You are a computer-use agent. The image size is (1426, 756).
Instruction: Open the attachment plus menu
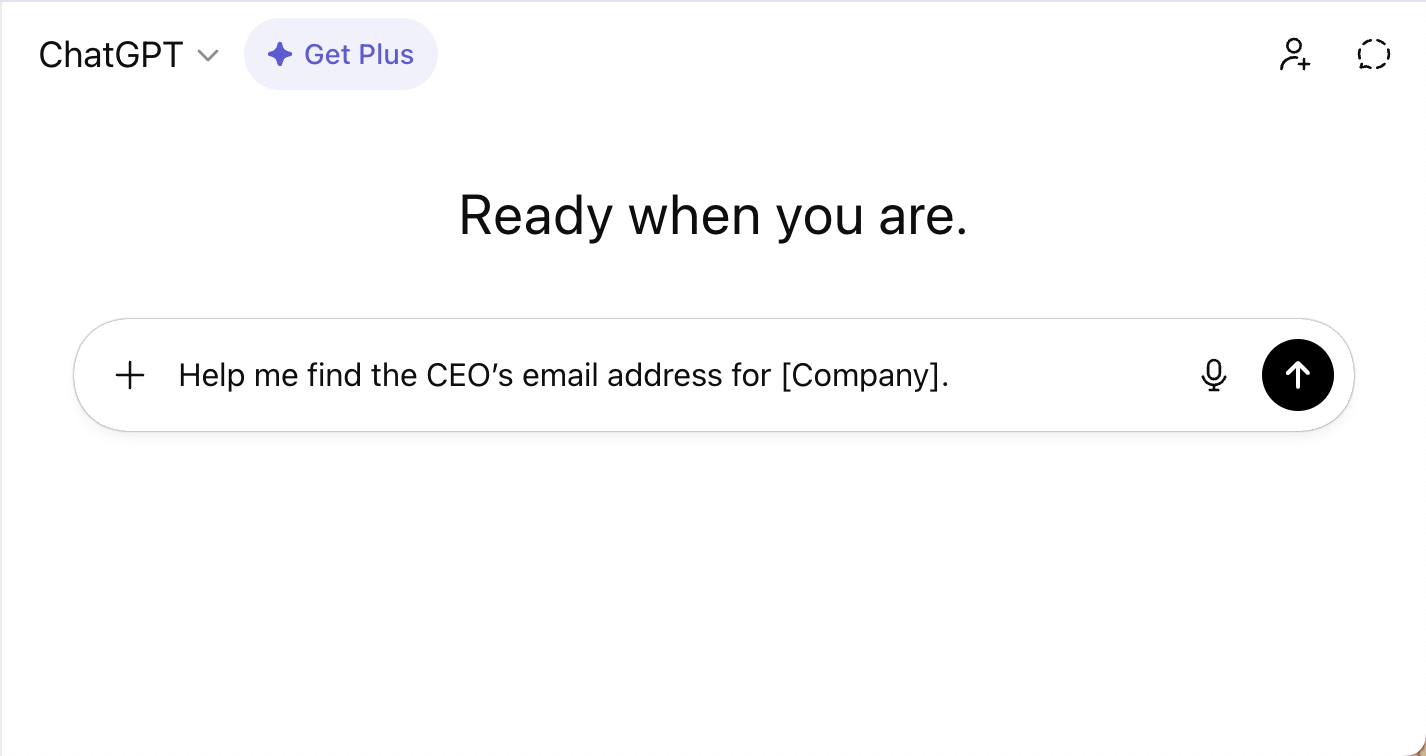[x=129, y=375]
